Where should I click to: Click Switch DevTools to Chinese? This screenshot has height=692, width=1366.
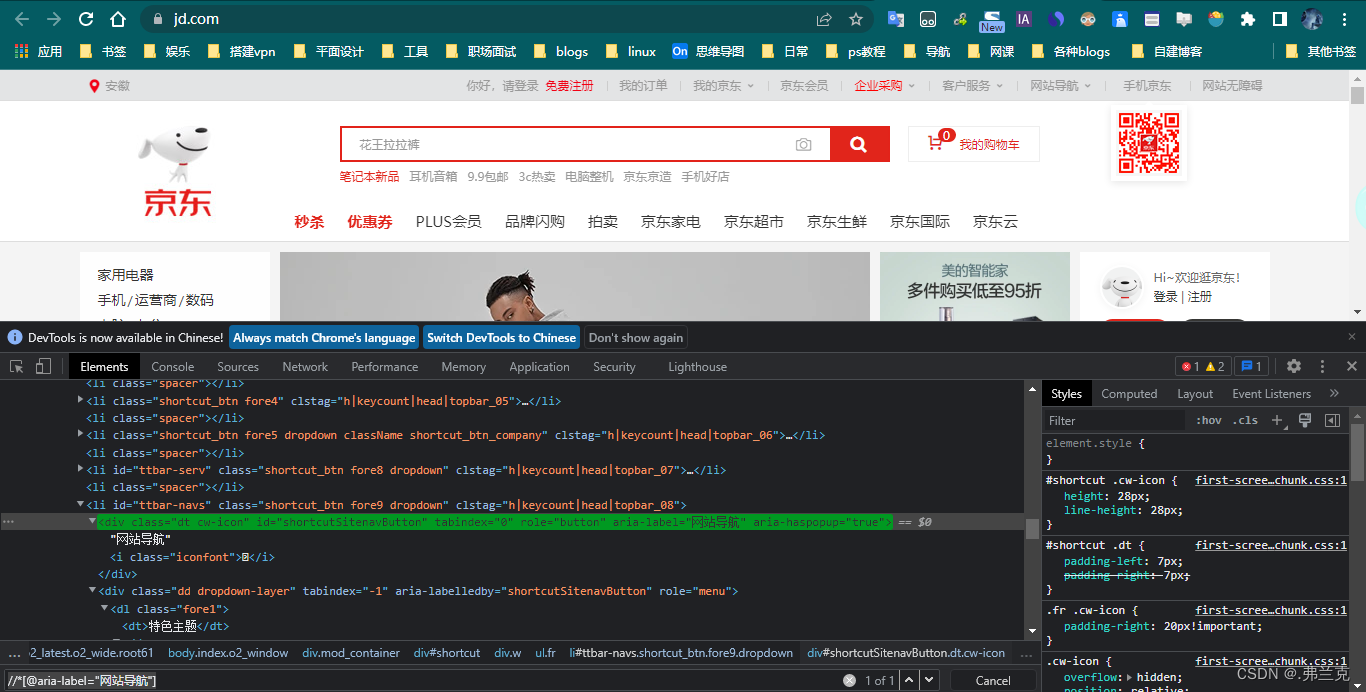(x=501, y=337)
